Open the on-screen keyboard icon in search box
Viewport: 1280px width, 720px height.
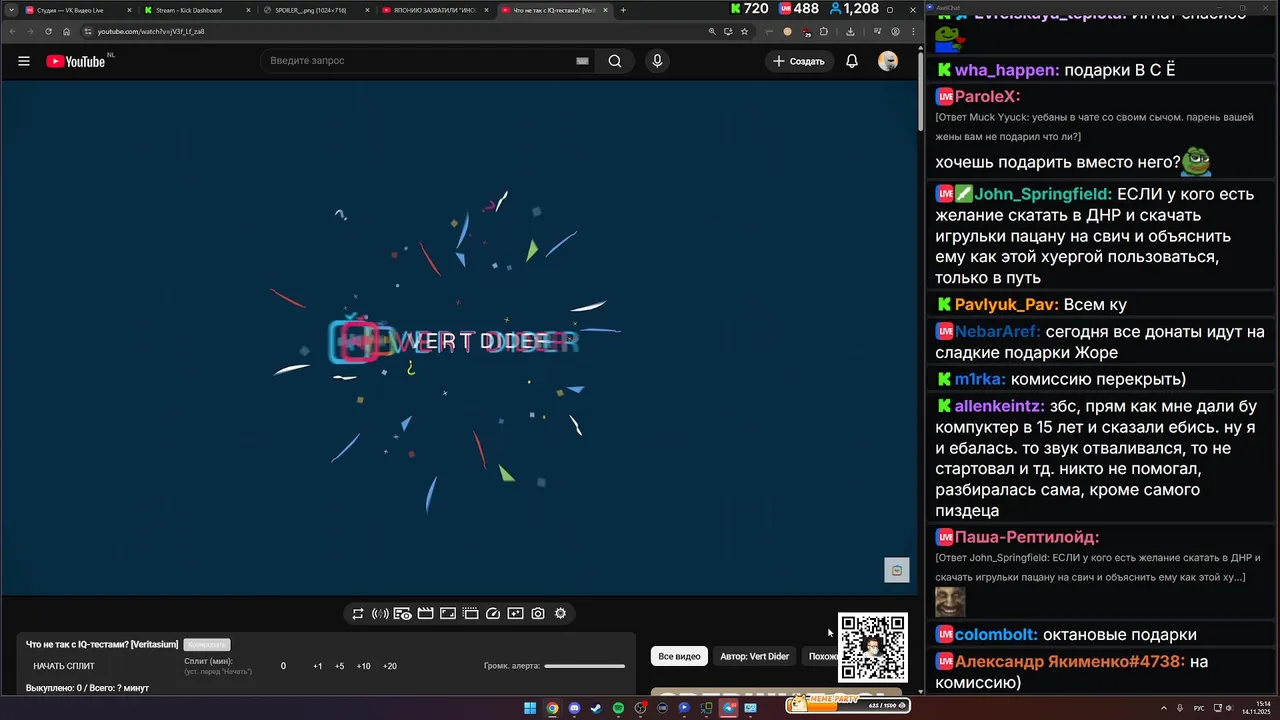click(x=582, y=61)
